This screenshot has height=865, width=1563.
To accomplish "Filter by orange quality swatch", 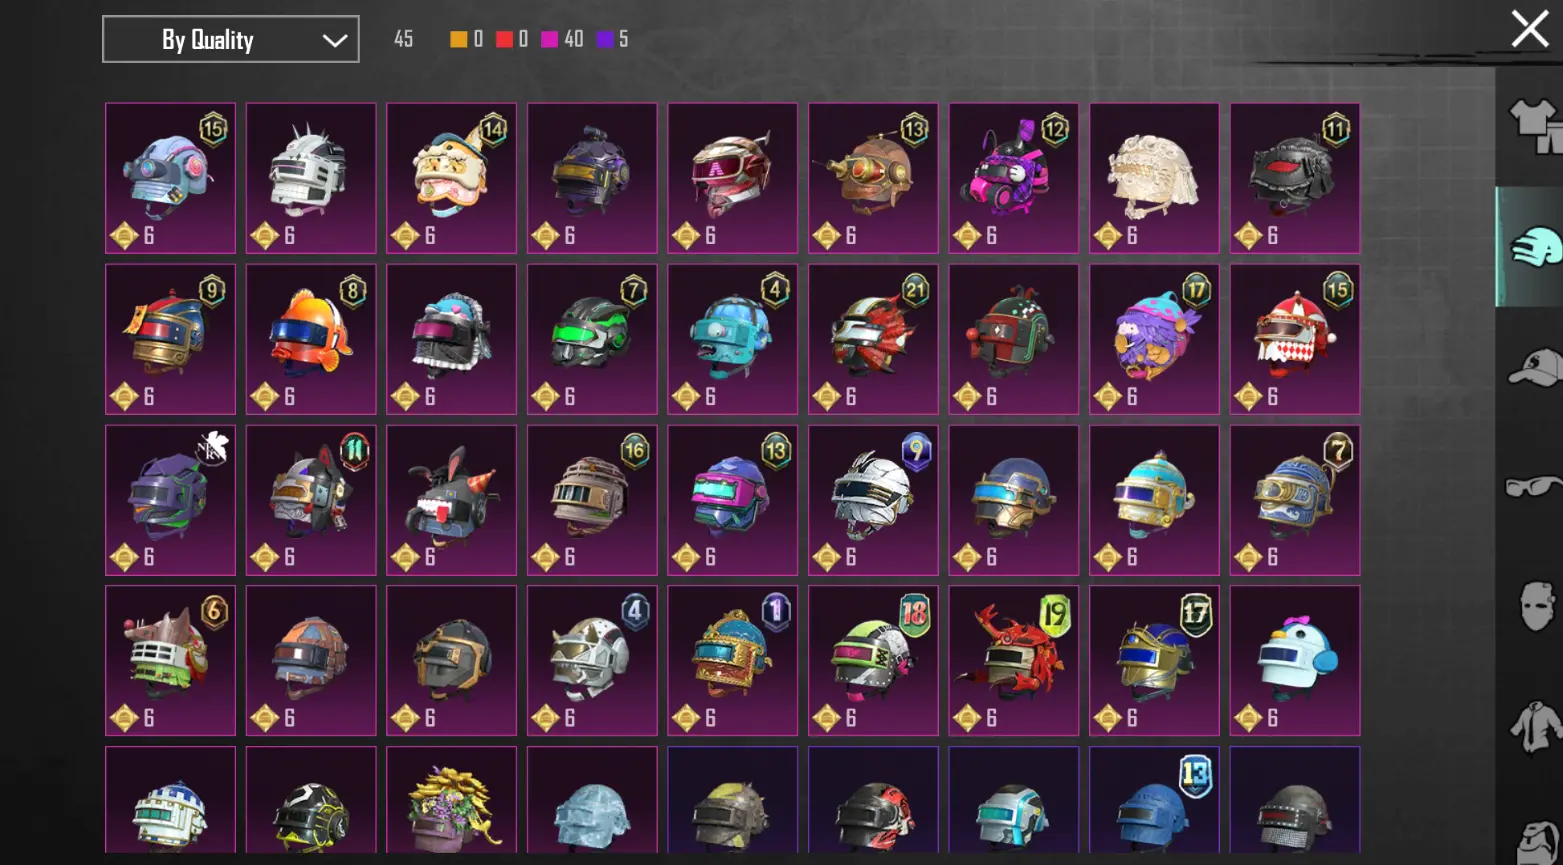I will click(458, 39).
